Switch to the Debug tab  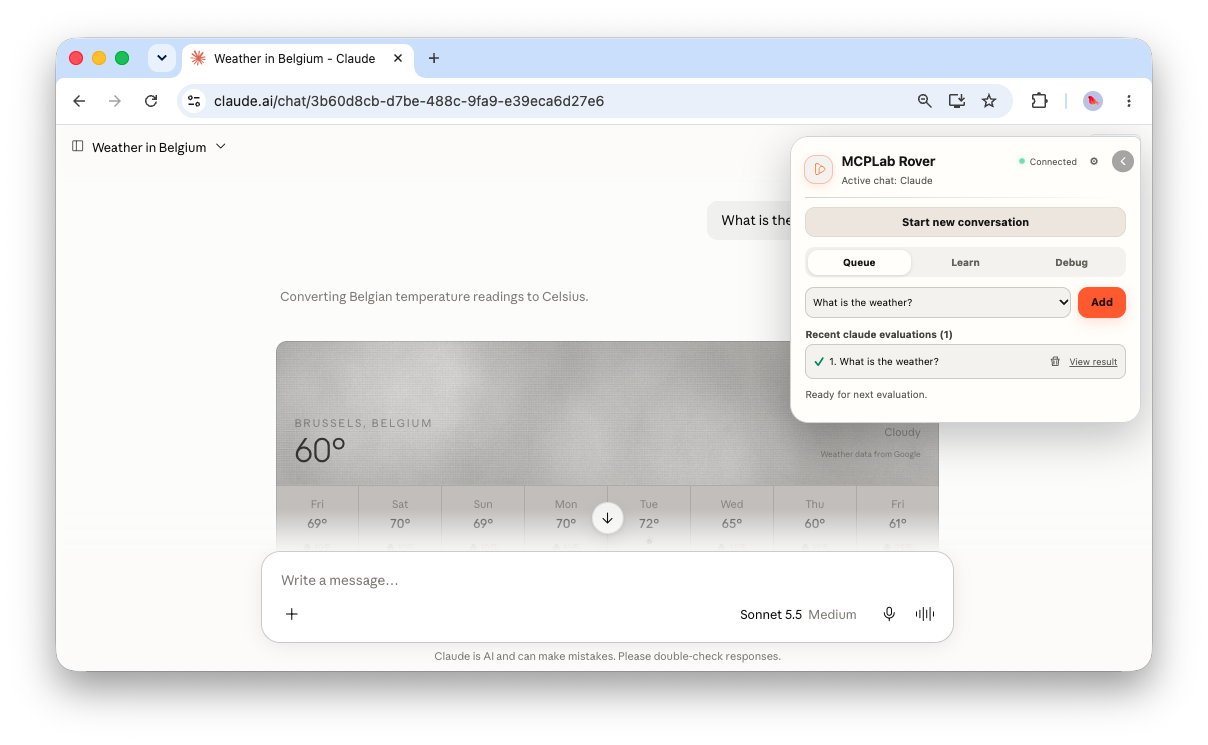point(1071,262)
